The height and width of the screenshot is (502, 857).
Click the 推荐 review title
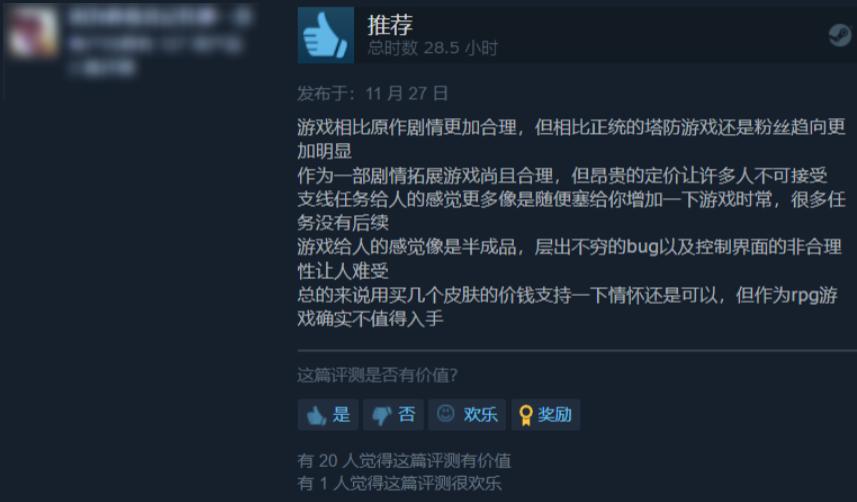tap(390, 25)
